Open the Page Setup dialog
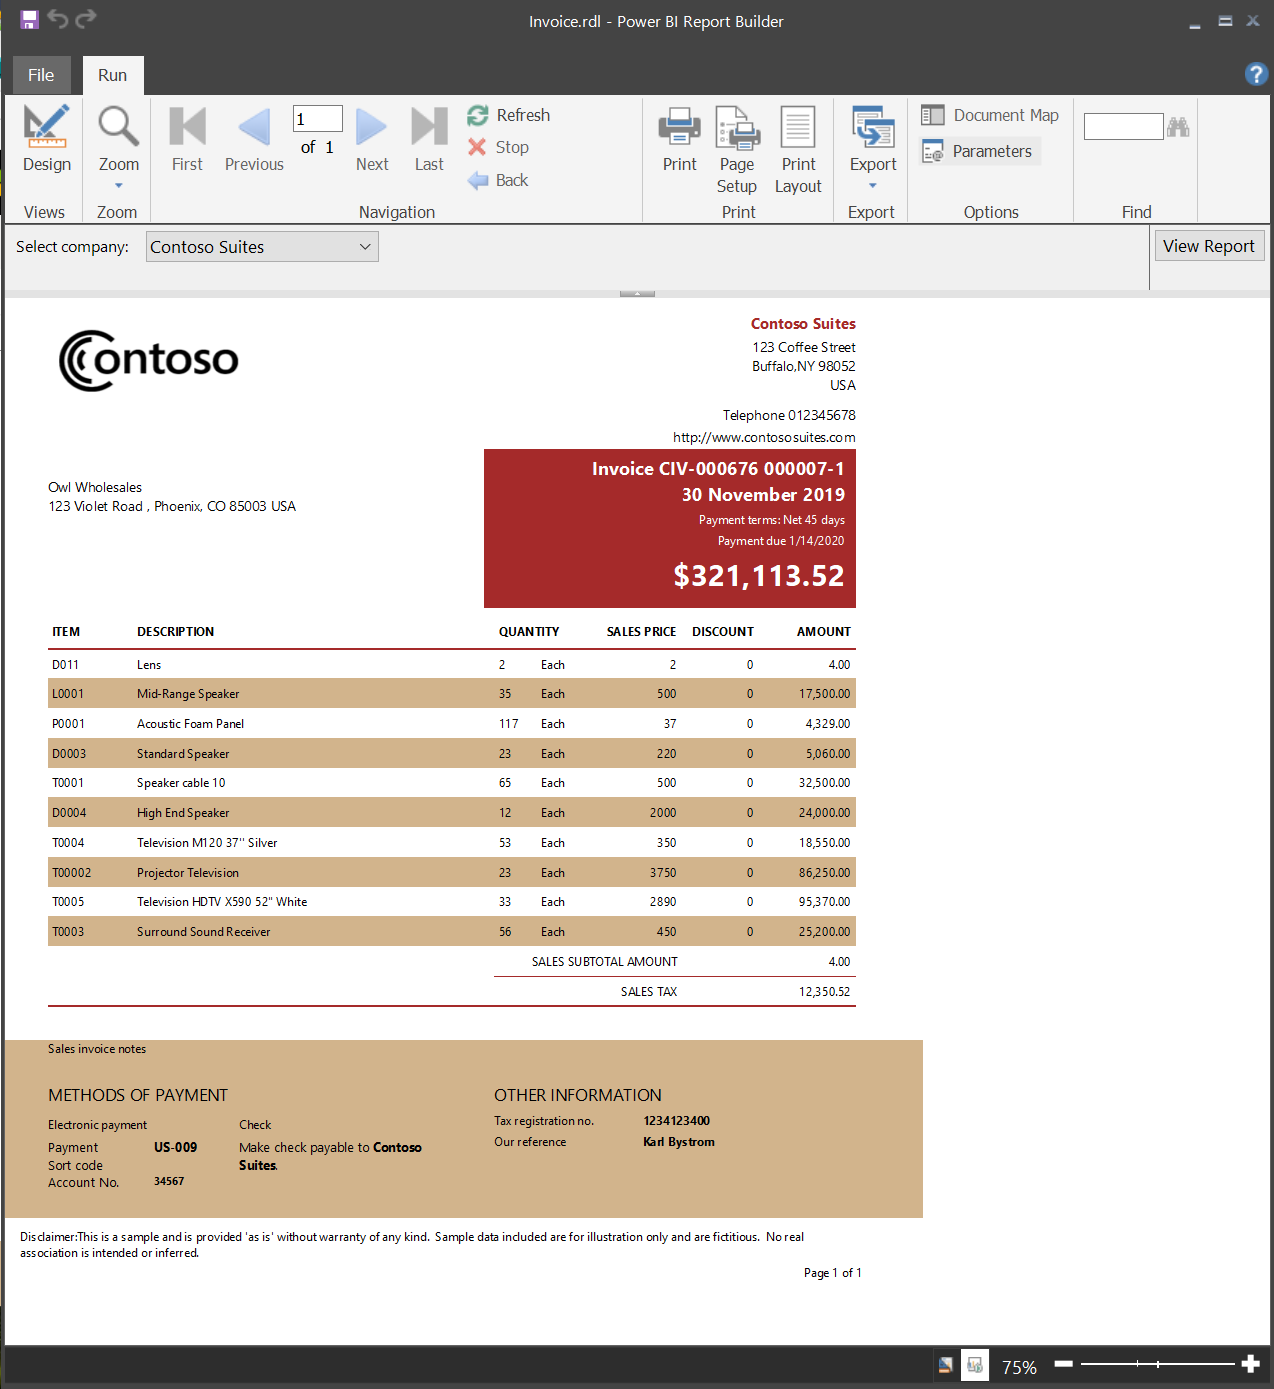The height and width of the screenshot is (1389, 1274). 737,150
